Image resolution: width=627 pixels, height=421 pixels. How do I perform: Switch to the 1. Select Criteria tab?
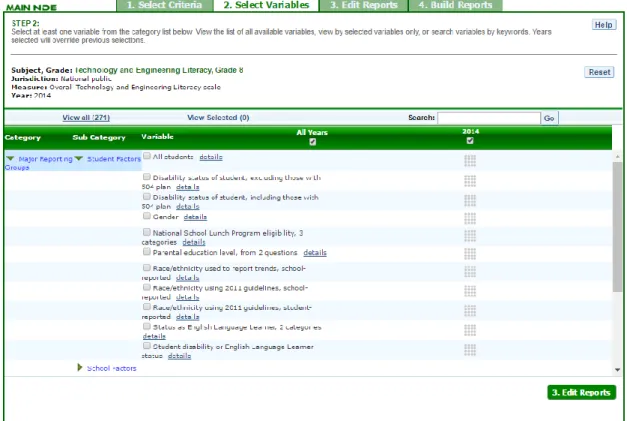click(x=164, y=5)
